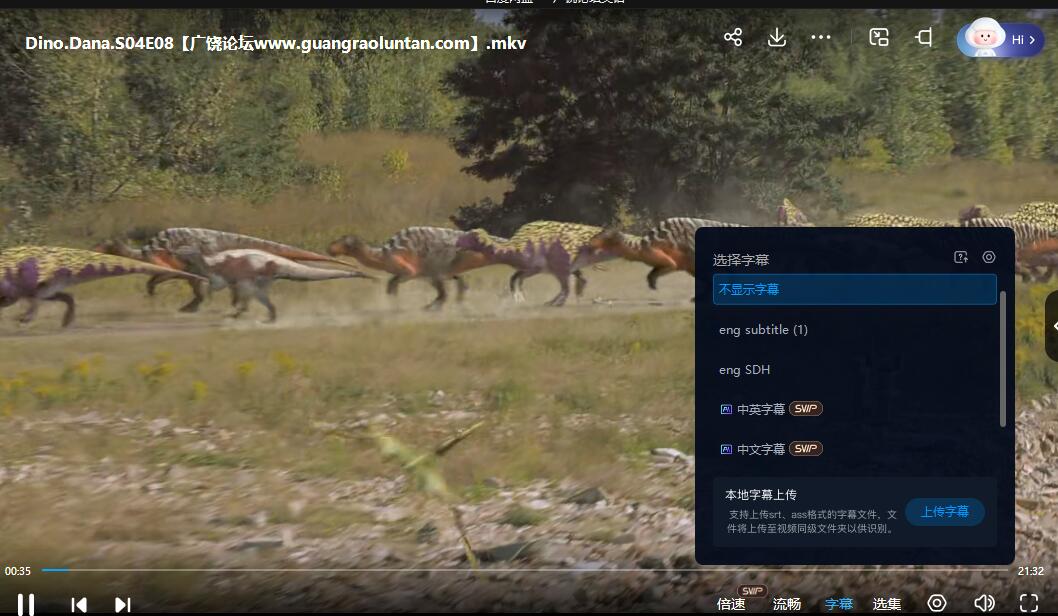
Task: Open the '倍速' playback speed menu
Action: 731,604
